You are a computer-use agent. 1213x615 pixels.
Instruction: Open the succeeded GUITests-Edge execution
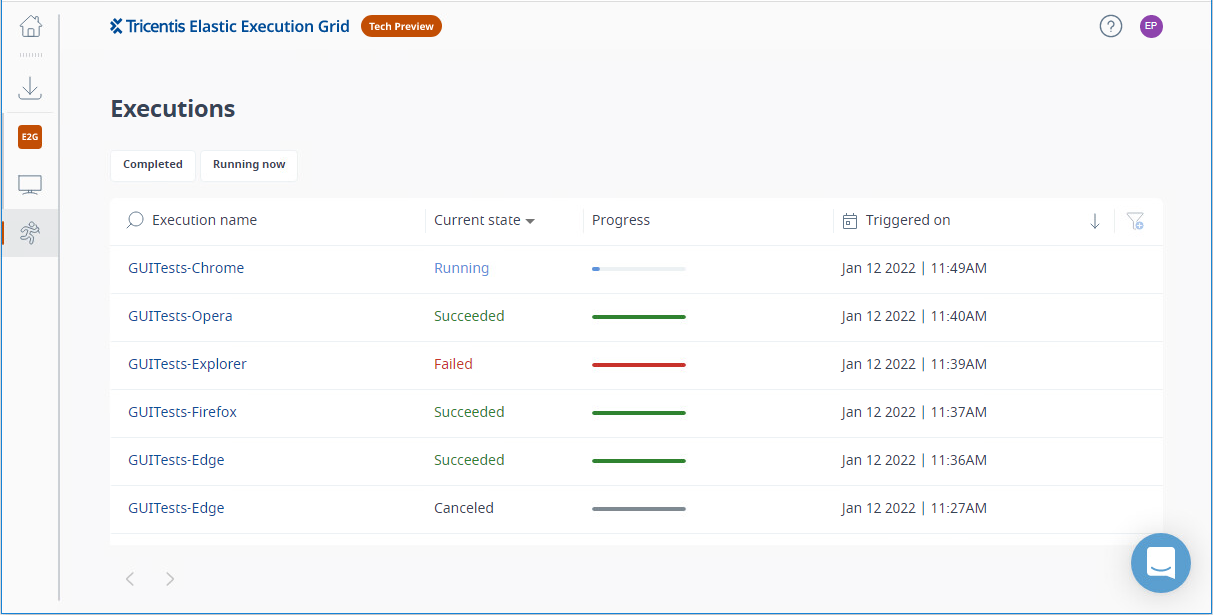click(176, 460)
